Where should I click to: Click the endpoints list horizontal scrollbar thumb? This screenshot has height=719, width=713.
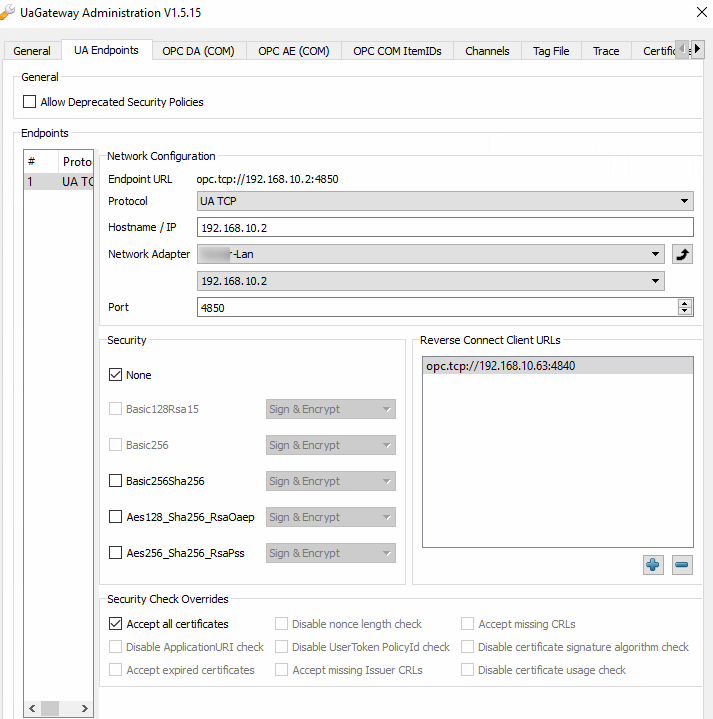pyautogui.click(x=50, y=708)
